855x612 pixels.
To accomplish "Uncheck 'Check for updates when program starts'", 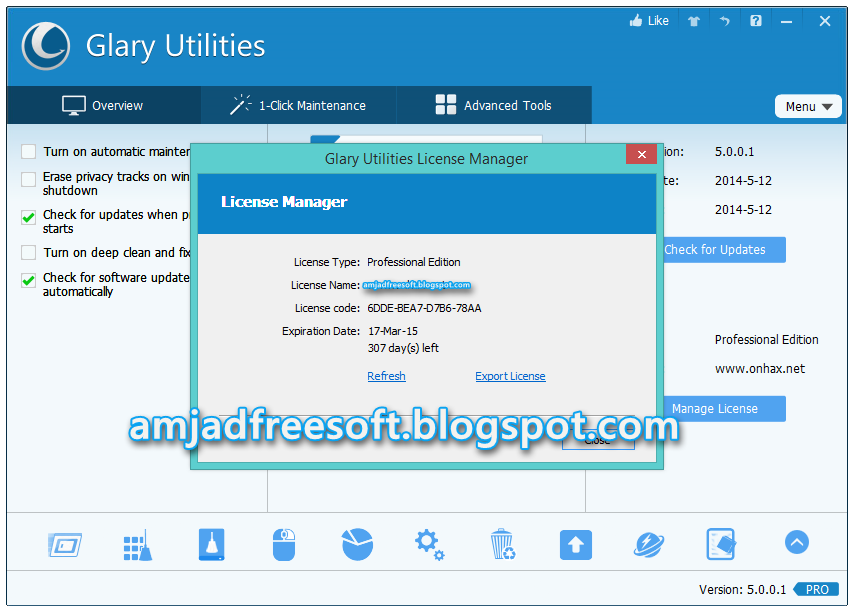I will tap(28, 217).
